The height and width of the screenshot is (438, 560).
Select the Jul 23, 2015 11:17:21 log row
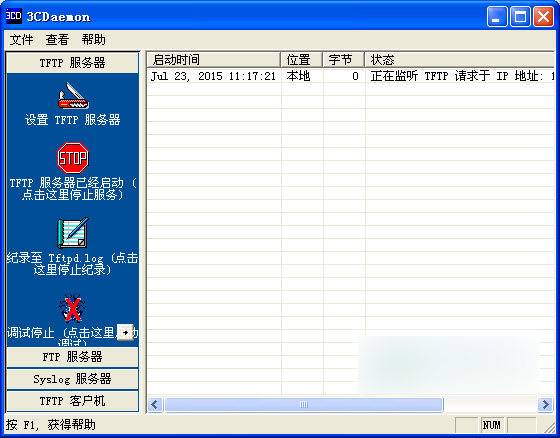tap(351, 76)
